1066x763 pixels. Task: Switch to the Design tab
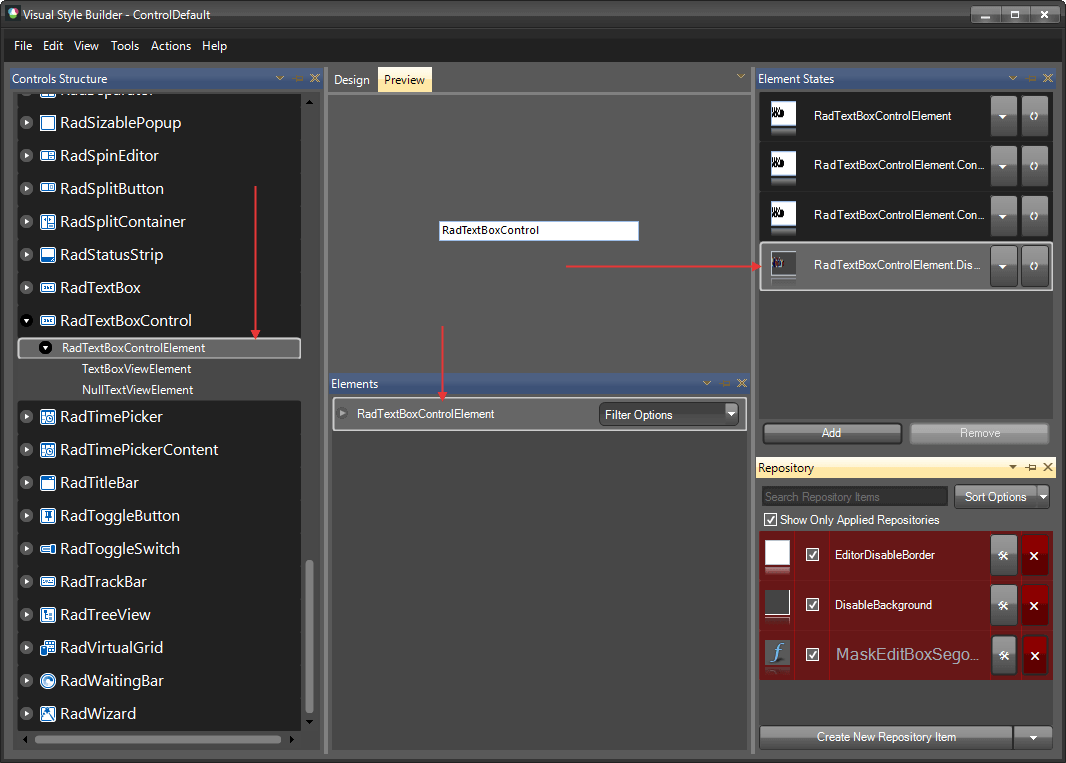tap(352, 79)
